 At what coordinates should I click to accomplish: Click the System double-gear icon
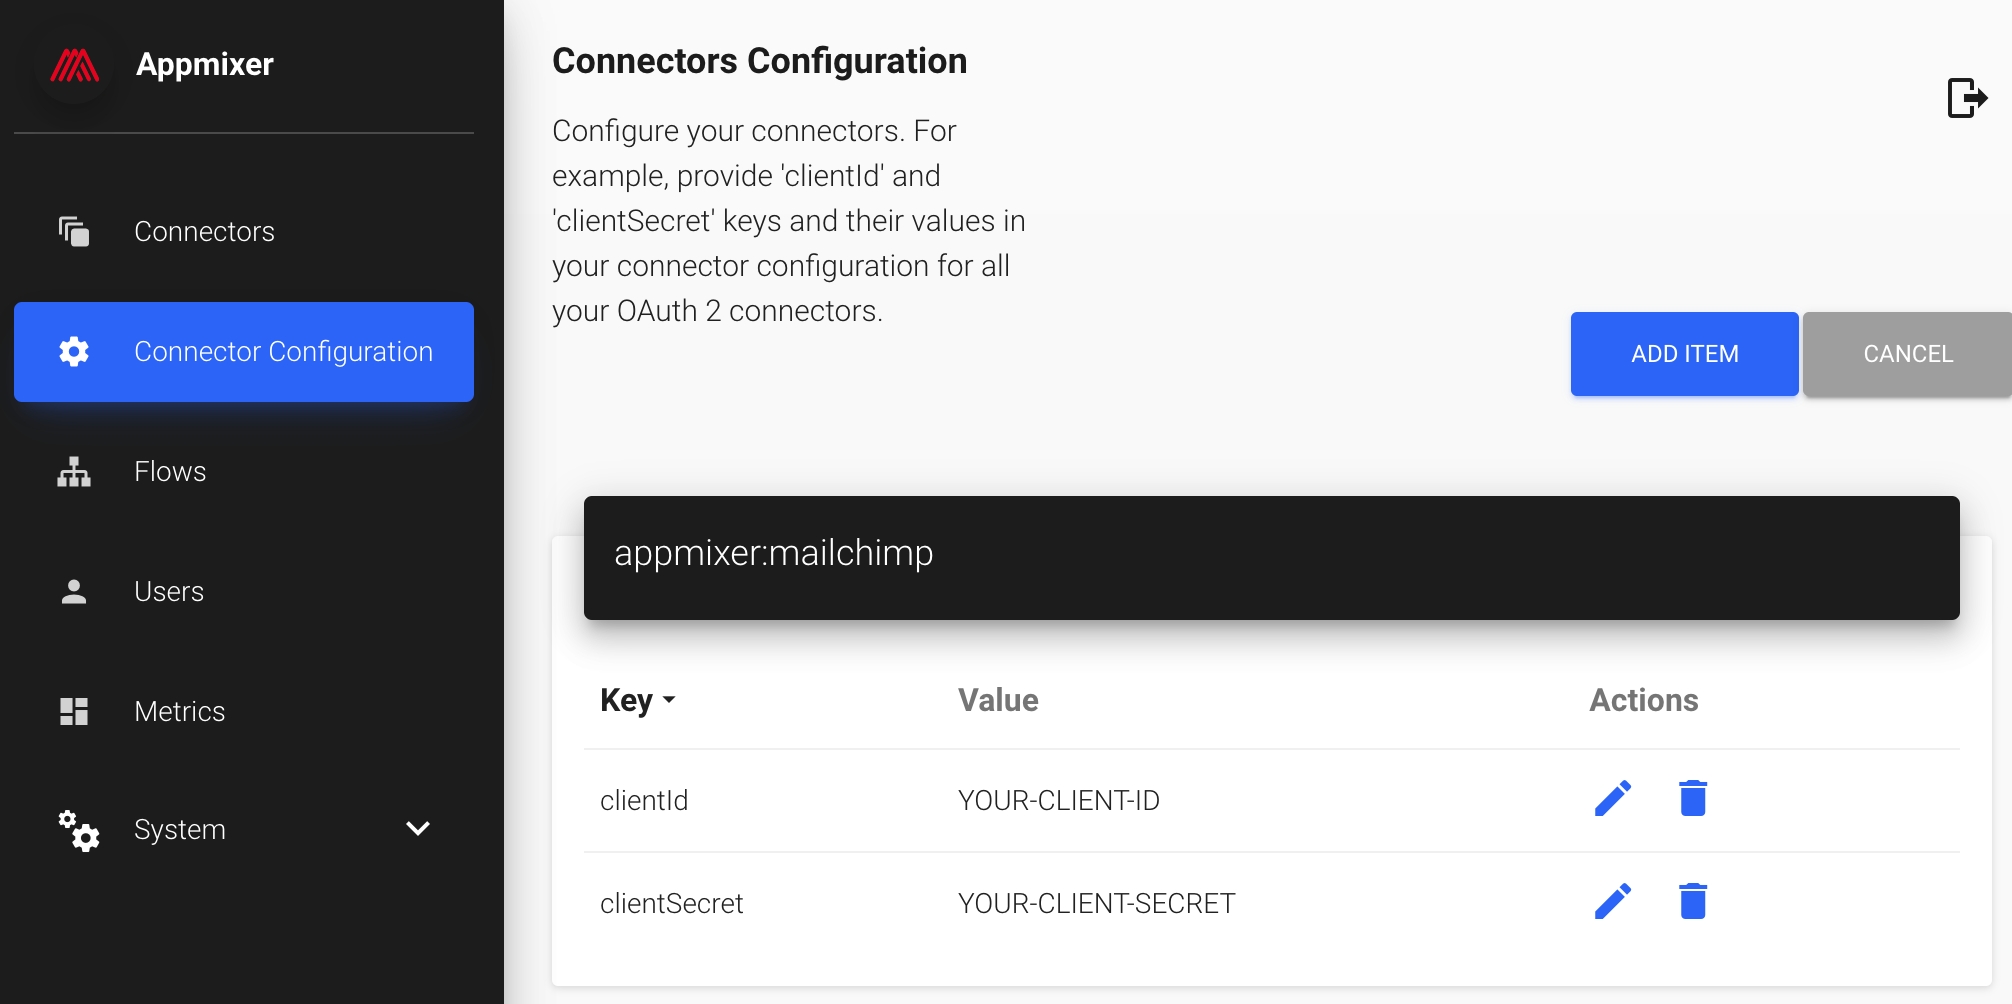pos(78,830)
